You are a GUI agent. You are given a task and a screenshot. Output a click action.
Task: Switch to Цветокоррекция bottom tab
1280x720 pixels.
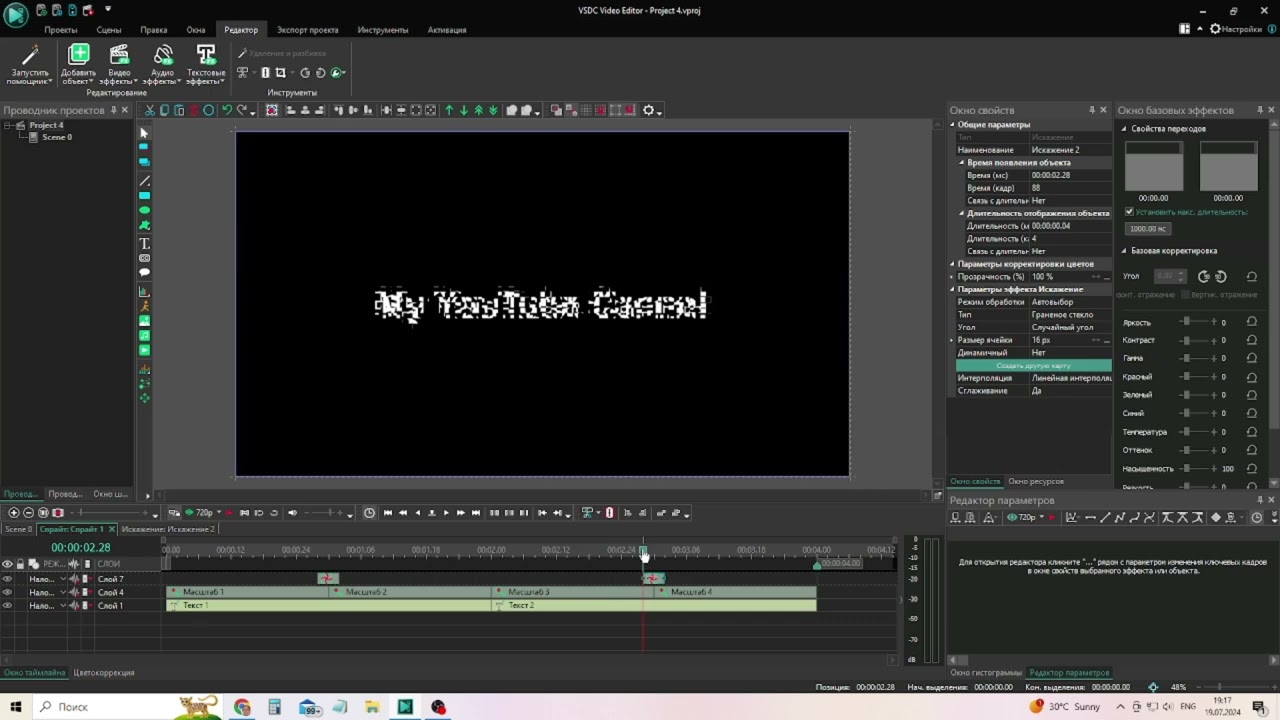(104, 673)
